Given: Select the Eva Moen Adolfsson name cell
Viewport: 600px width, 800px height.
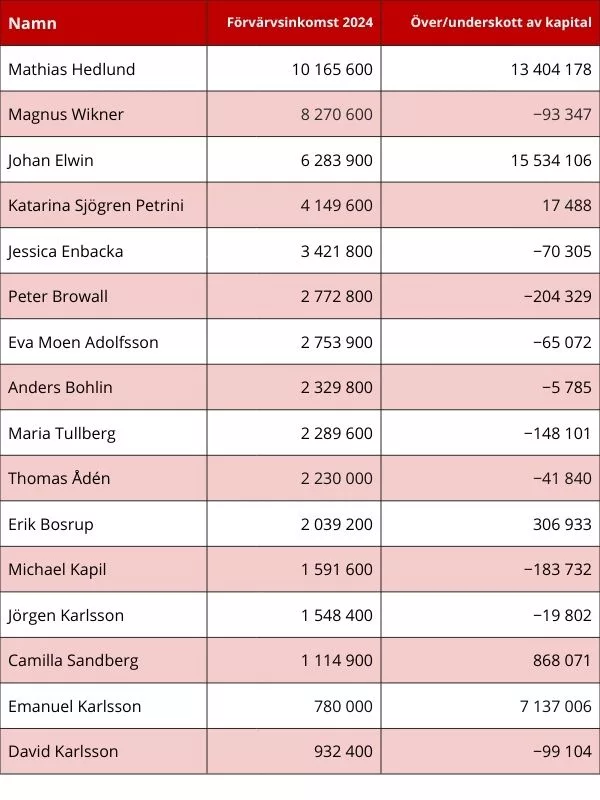Looking at the screenshot, I should tap(83, 342).
